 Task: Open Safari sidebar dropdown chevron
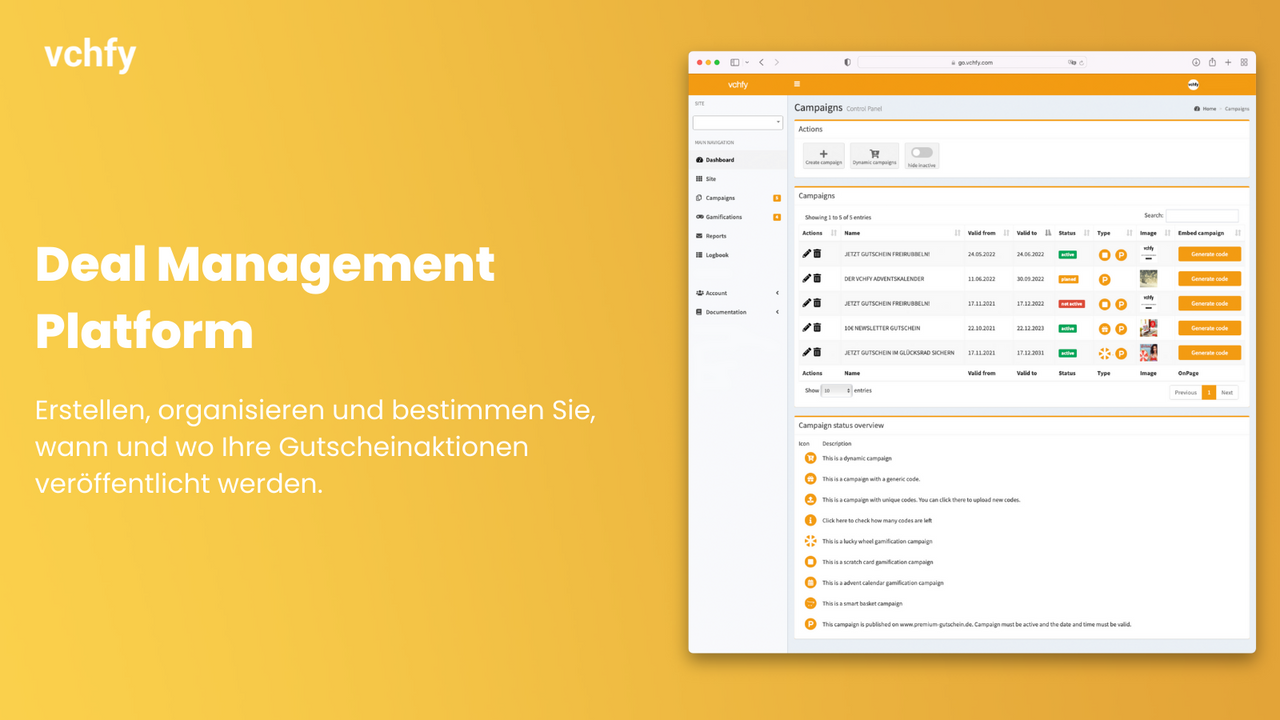747,63
